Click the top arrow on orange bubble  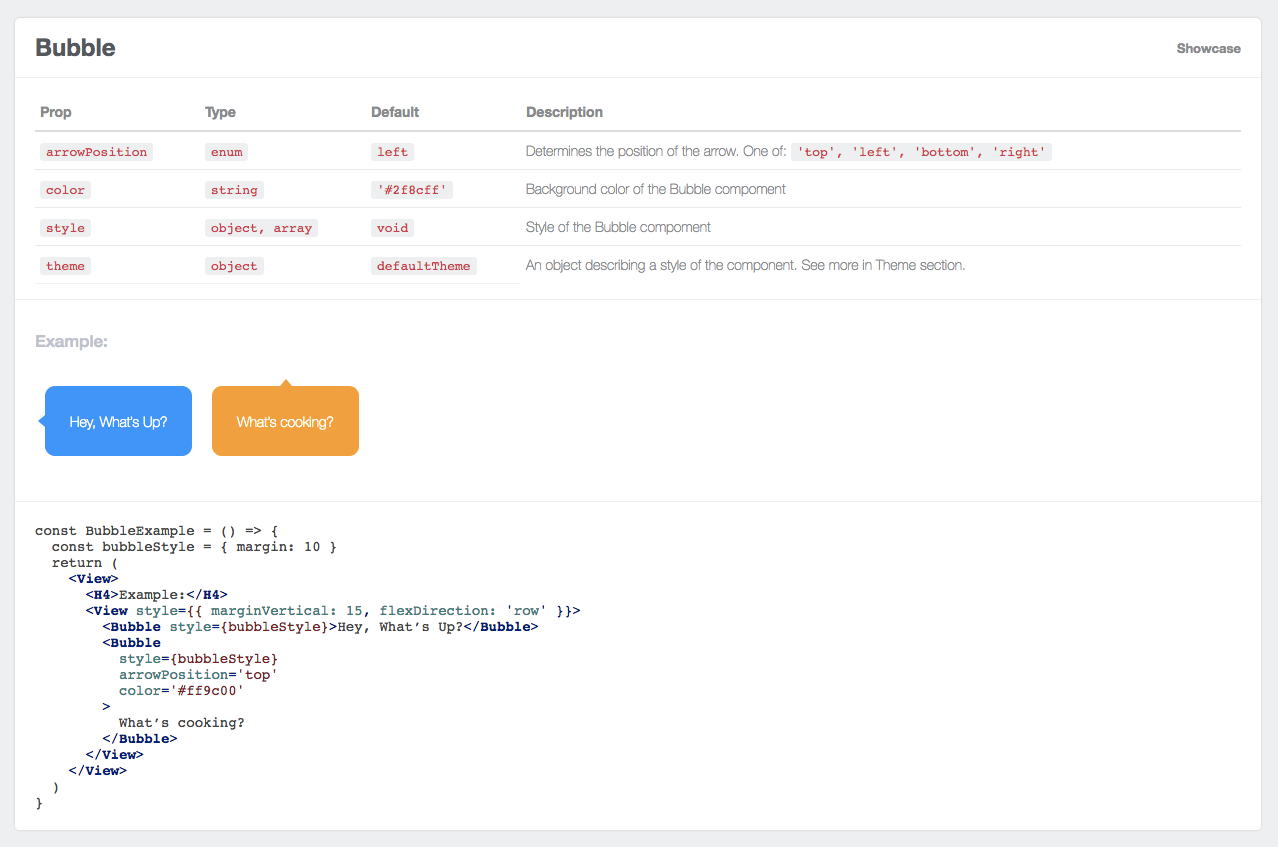click(x=285, y=383)
